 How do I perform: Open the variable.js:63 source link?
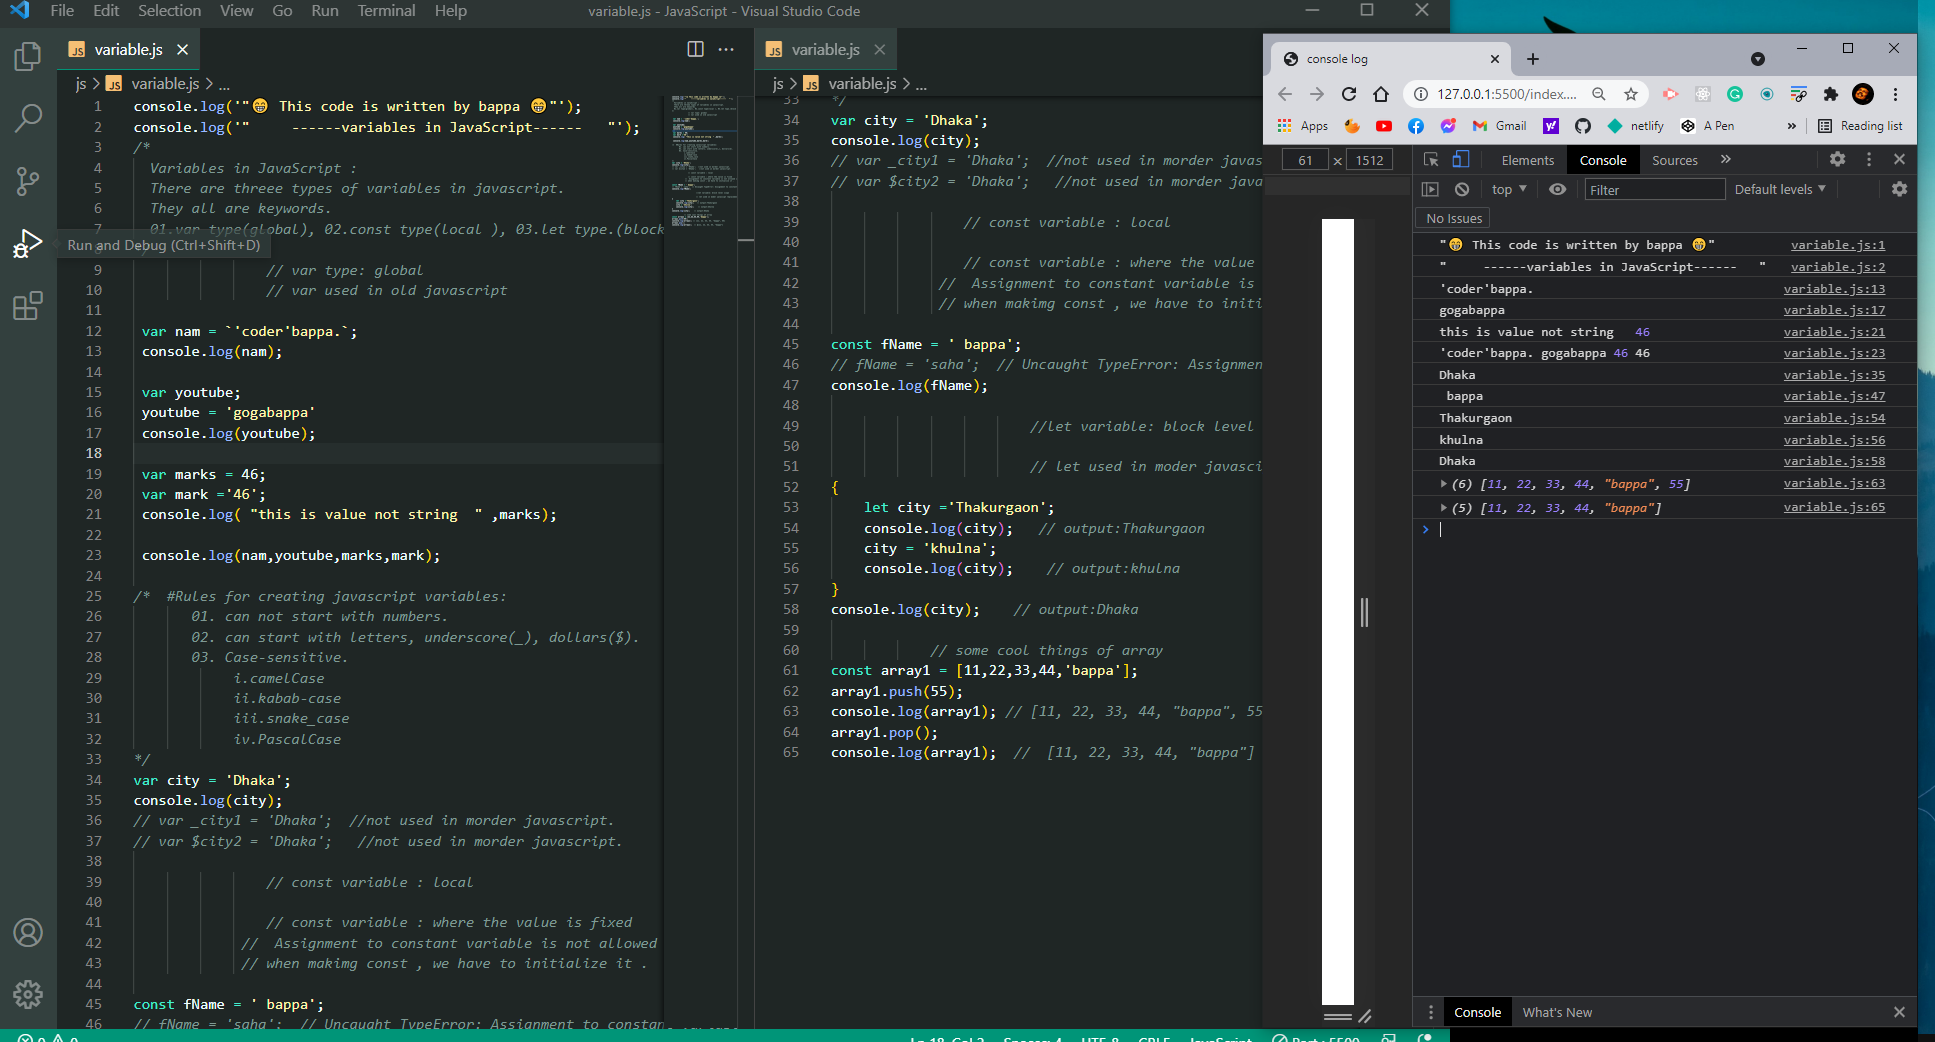coord(1834,483)
